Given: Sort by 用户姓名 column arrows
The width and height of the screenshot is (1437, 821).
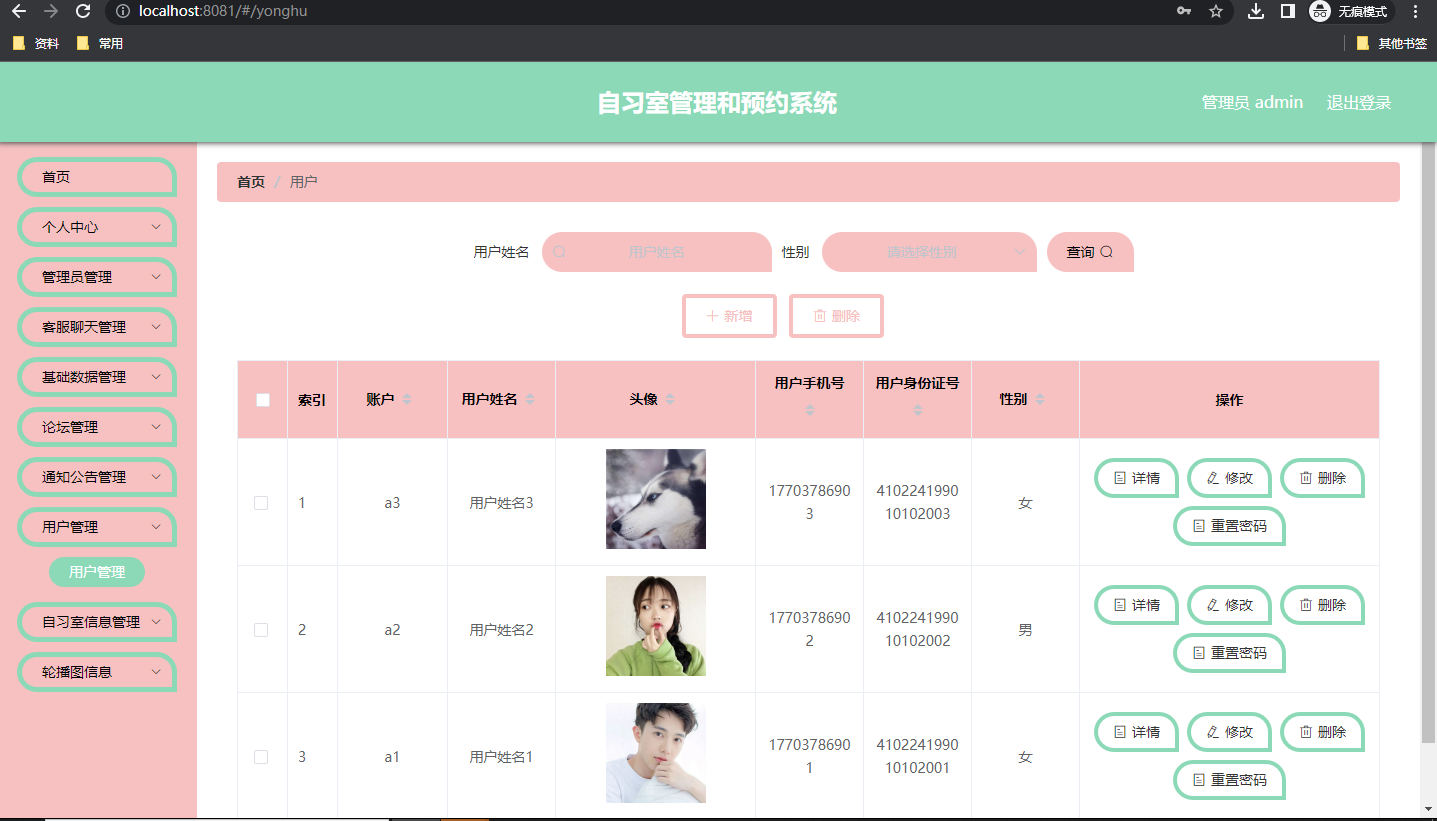Looking at the screenshot, I should pyautogui.click(x=530, y=399).
